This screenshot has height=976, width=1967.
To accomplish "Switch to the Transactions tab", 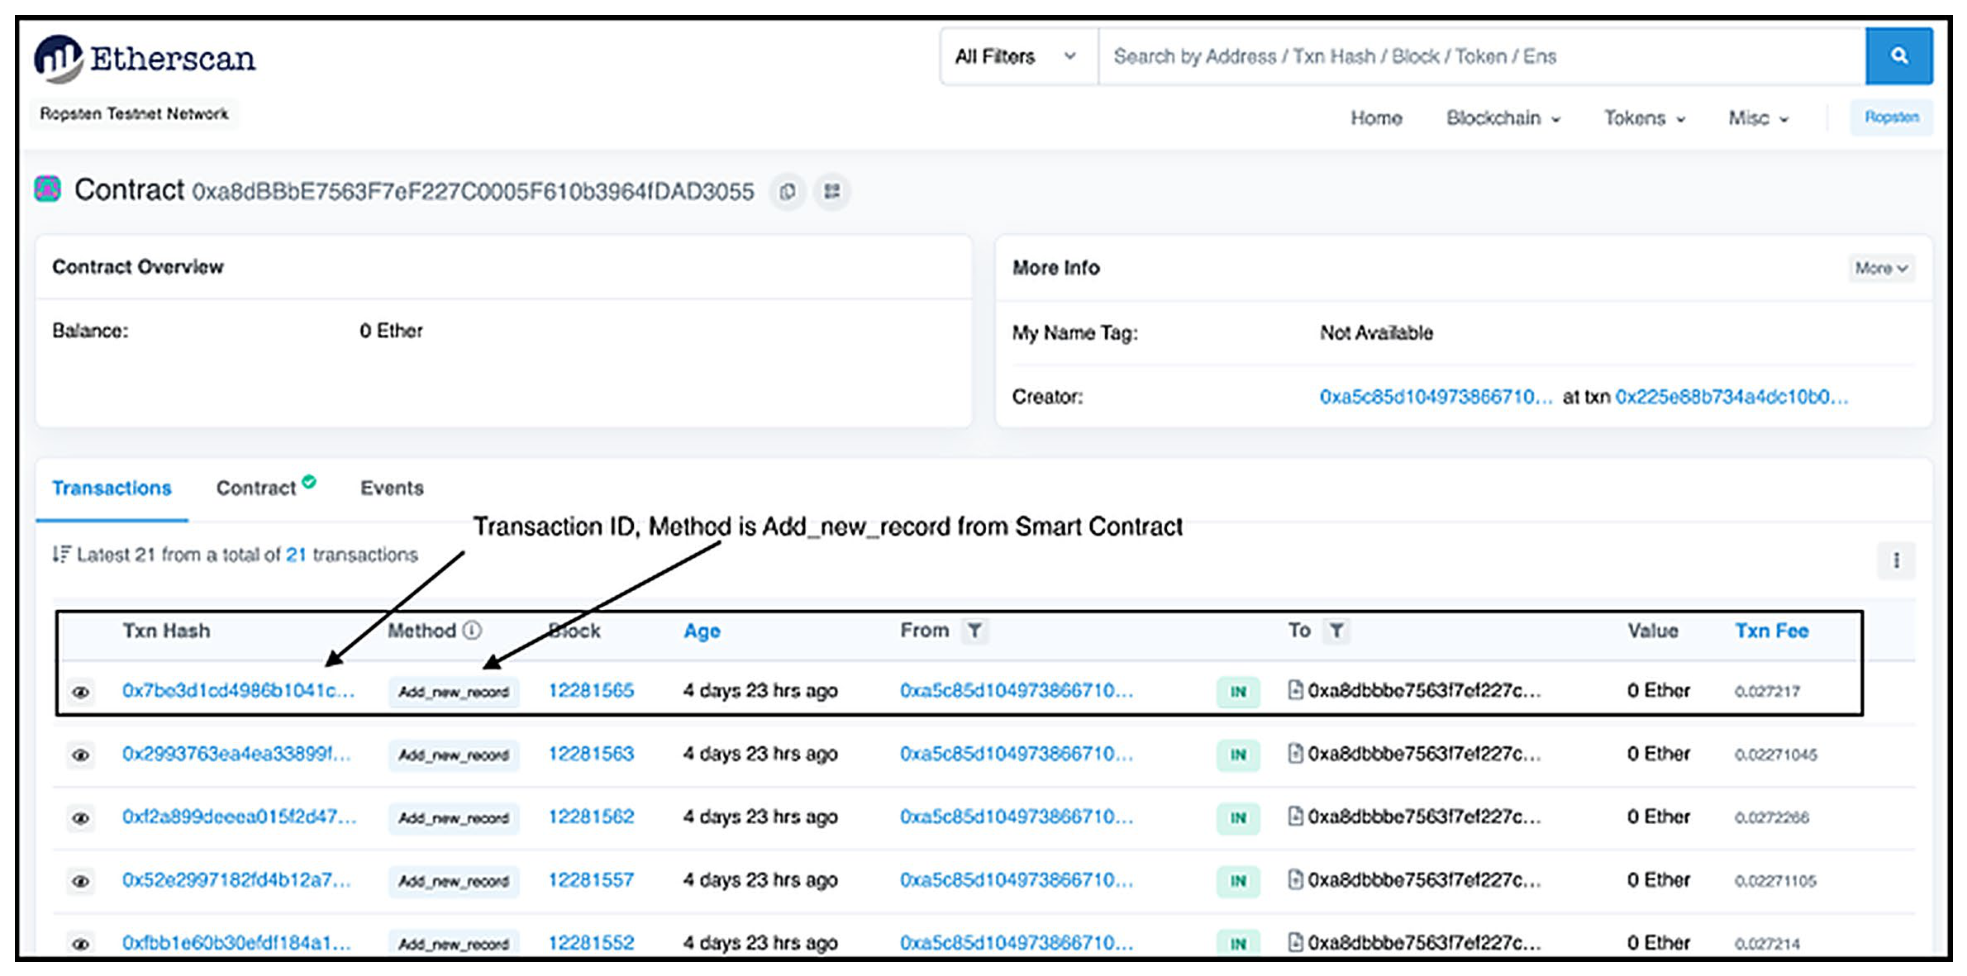I will point(112,488).
